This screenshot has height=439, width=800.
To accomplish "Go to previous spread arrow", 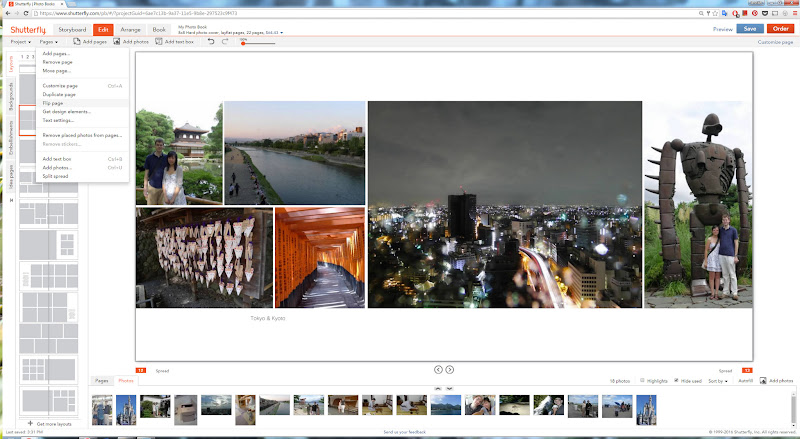I will click(x=438, y=370).
